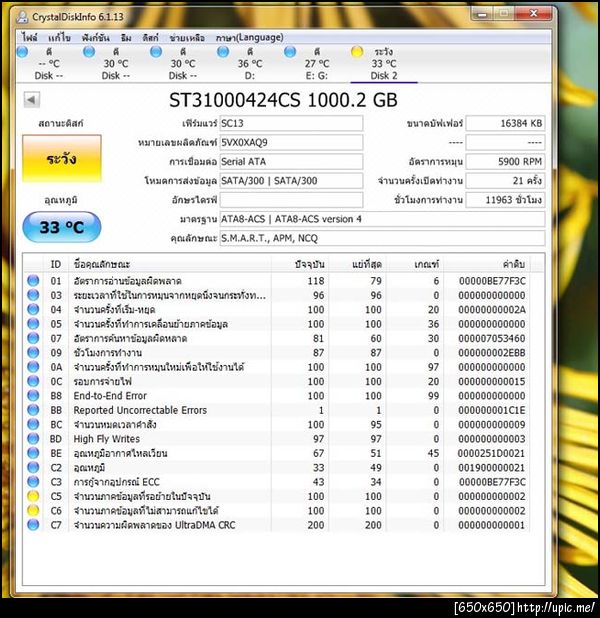Click raw value 0000251D0021

pos(492,453)
